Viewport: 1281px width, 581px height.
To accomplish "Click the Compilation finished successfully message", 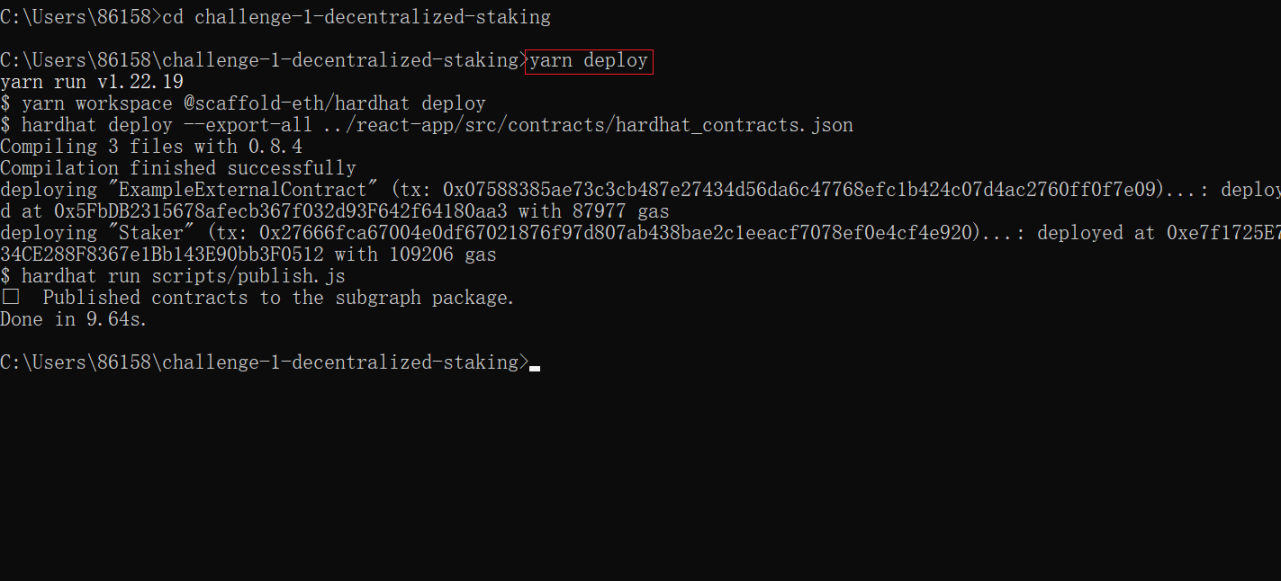I will (178, 168).
